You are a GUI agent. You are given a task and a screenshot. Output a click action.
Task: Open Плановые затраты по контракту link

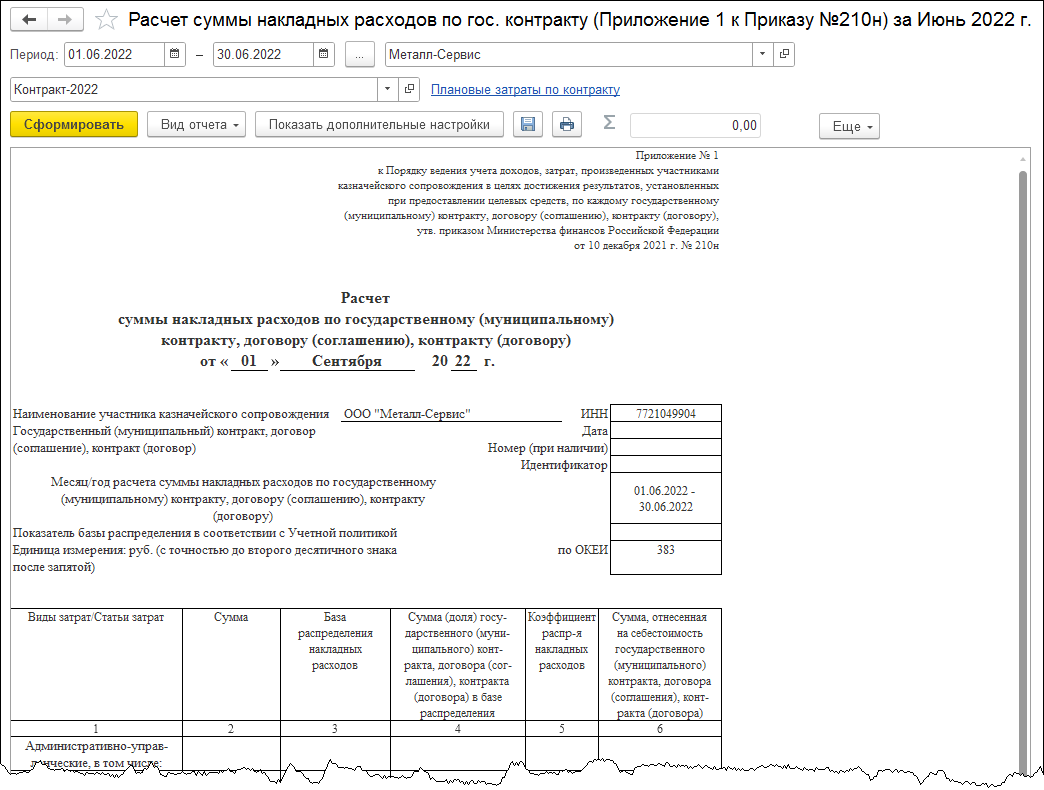pos(525,90)
